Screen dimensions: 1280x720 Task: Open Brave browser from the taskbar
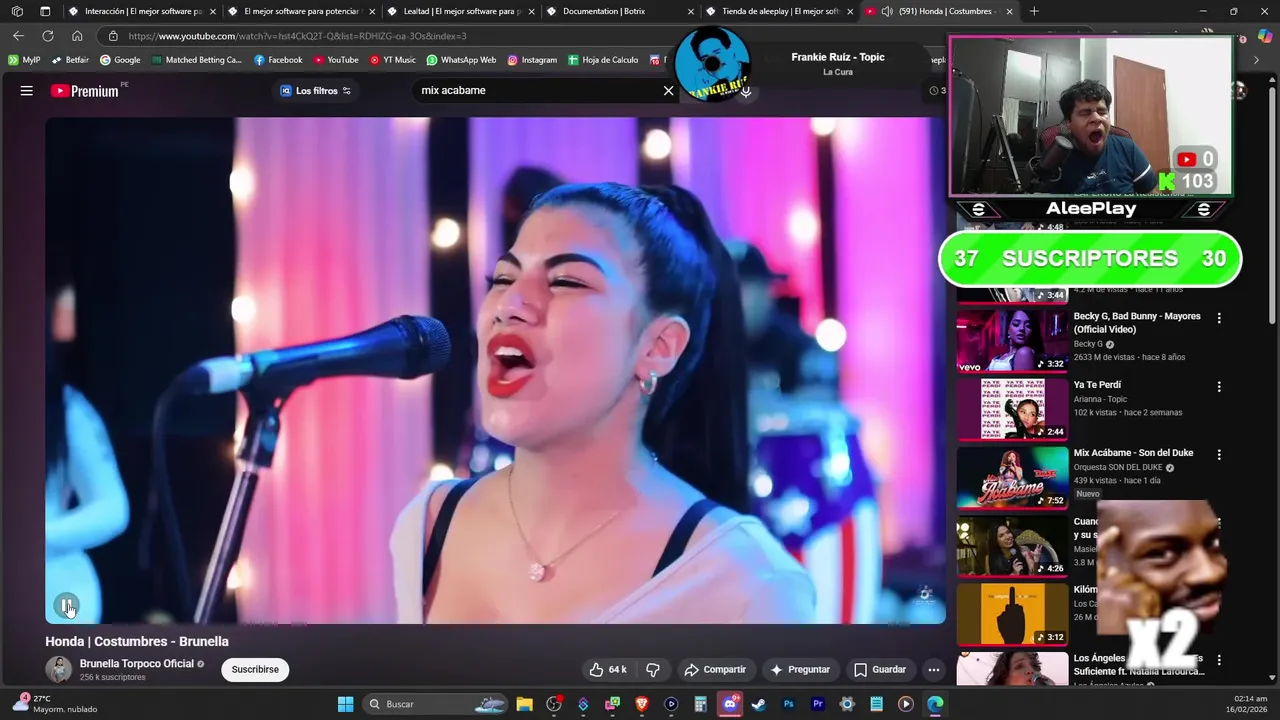(x=641, y=704)
